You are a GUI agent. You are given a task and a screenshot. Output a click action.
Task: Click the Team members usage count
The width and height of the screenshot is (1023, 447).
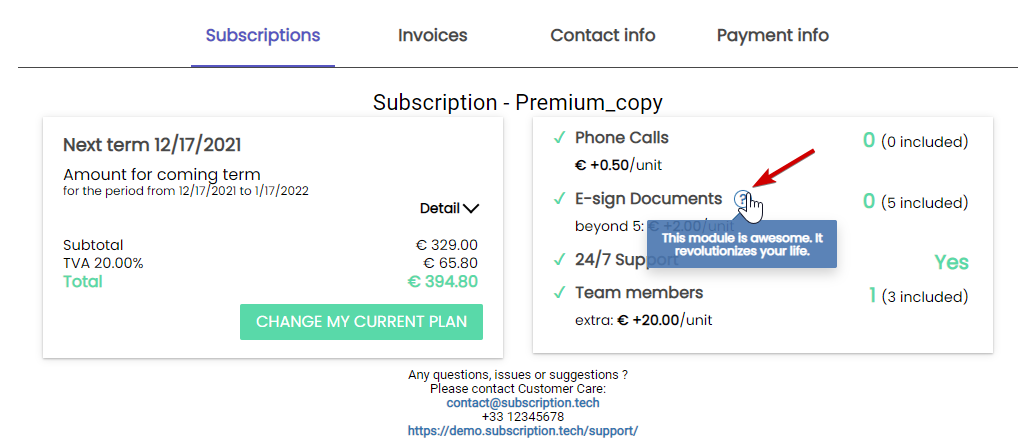click(x=872, y=296)
